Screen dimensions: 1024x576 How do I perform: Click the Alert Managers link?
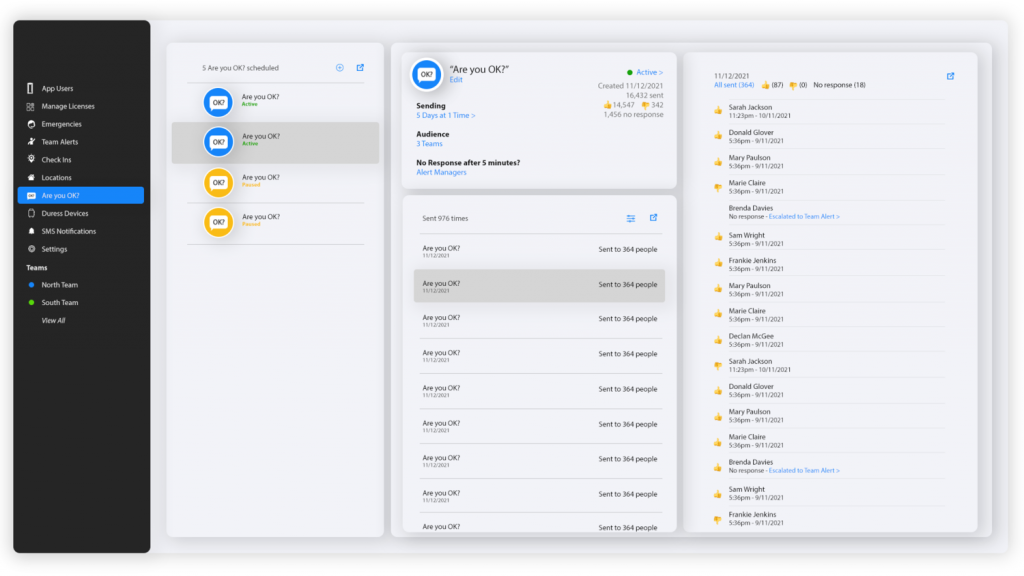pyautogui.click(x=441, y=172)
